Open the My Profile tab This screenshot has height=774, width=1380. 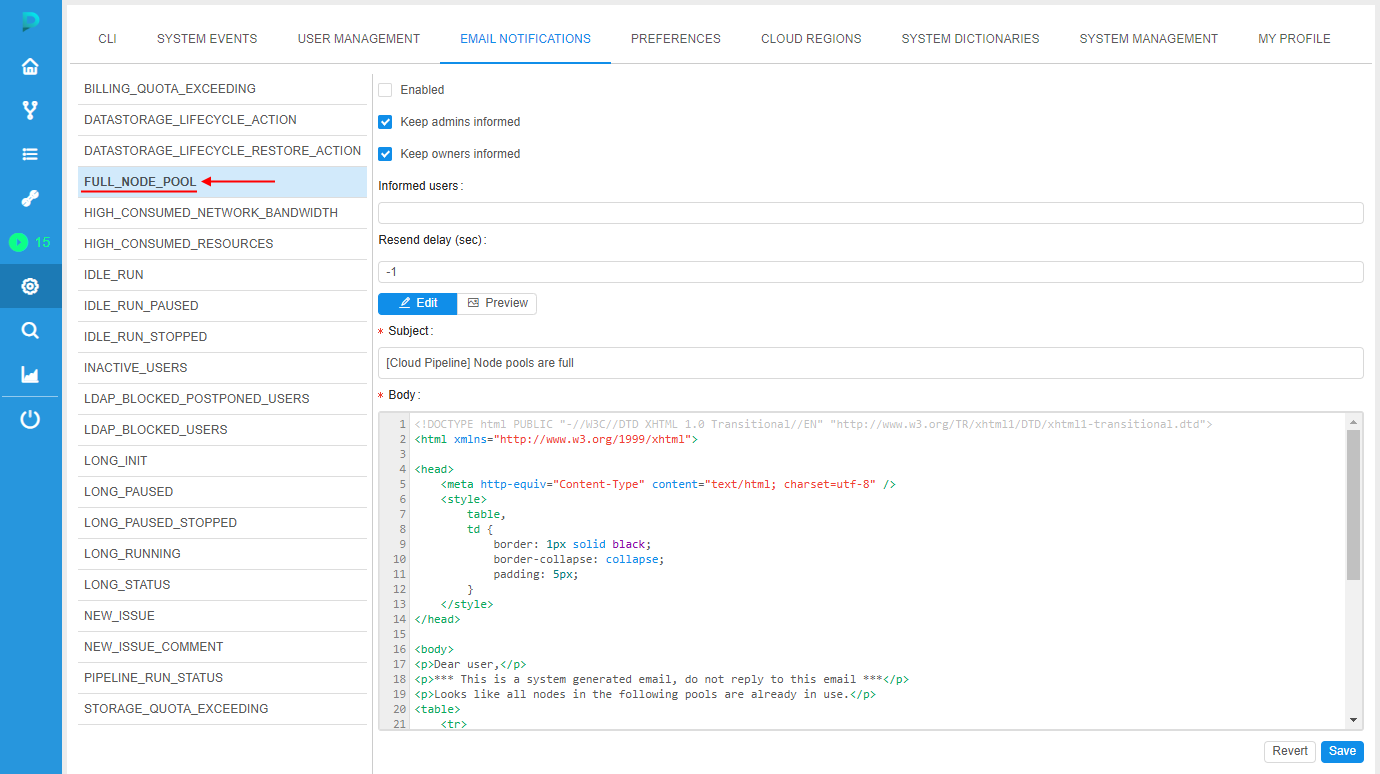tap(1294, 39)
